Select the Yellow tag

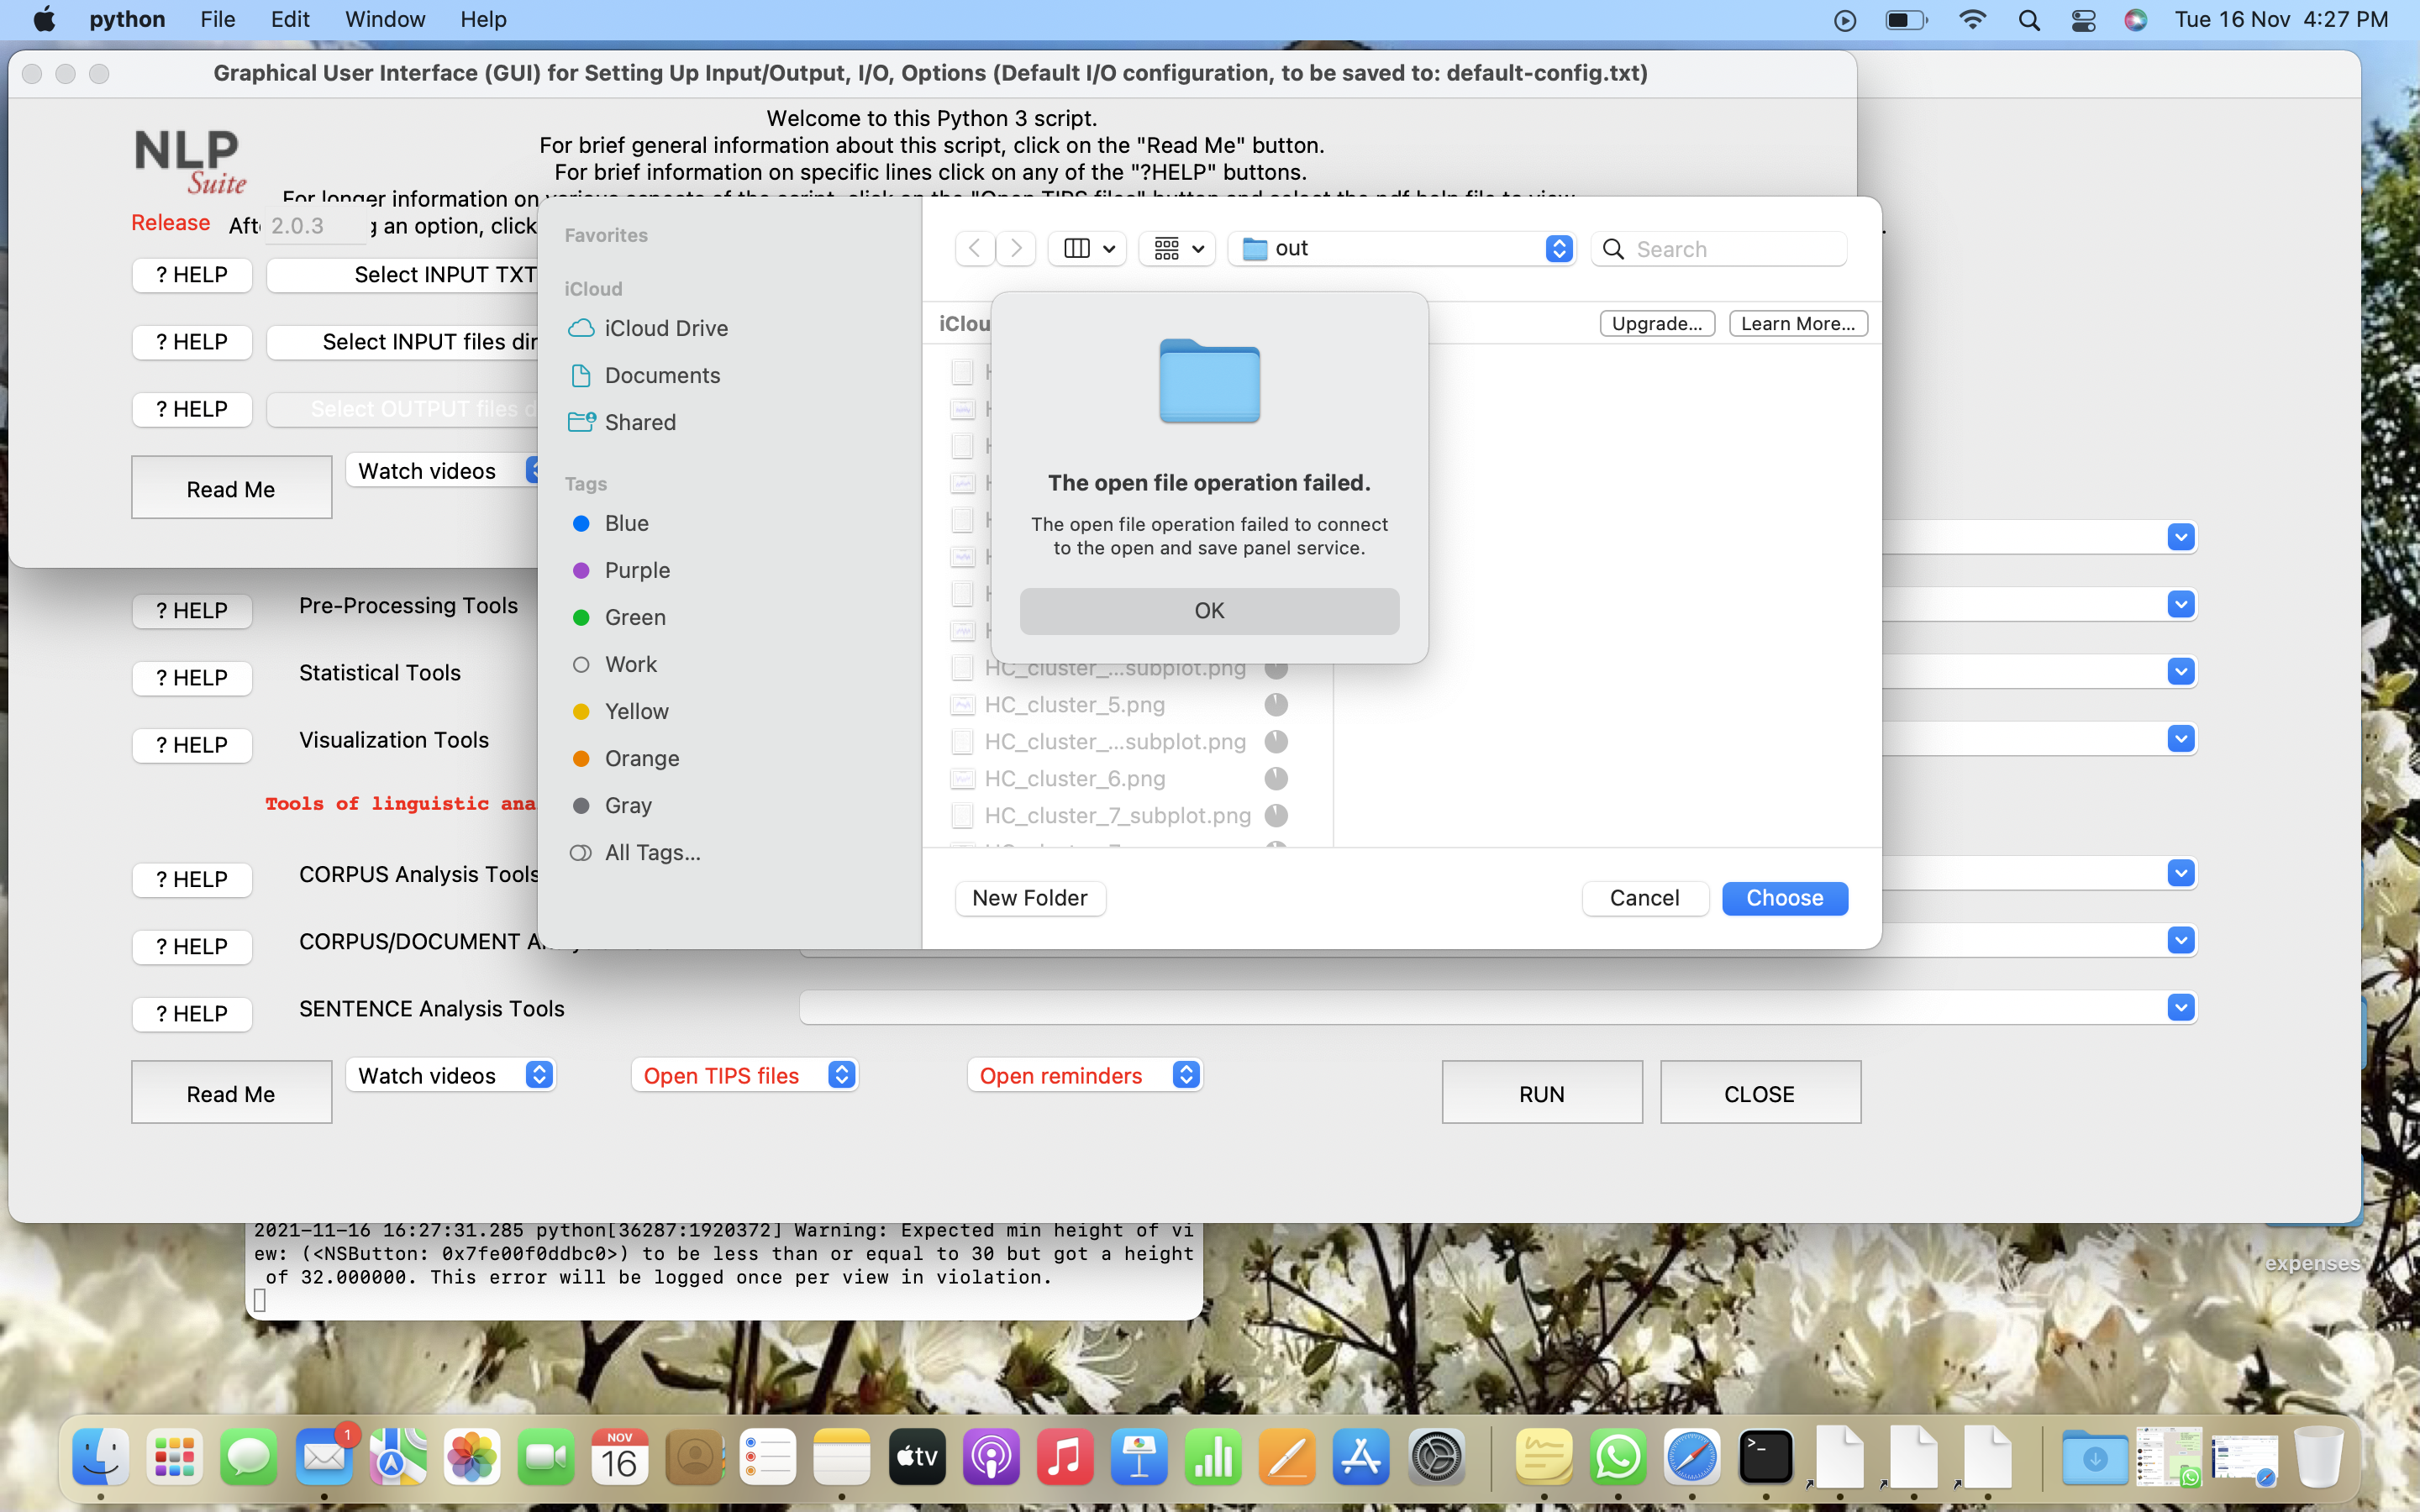(x=620, y=711)
